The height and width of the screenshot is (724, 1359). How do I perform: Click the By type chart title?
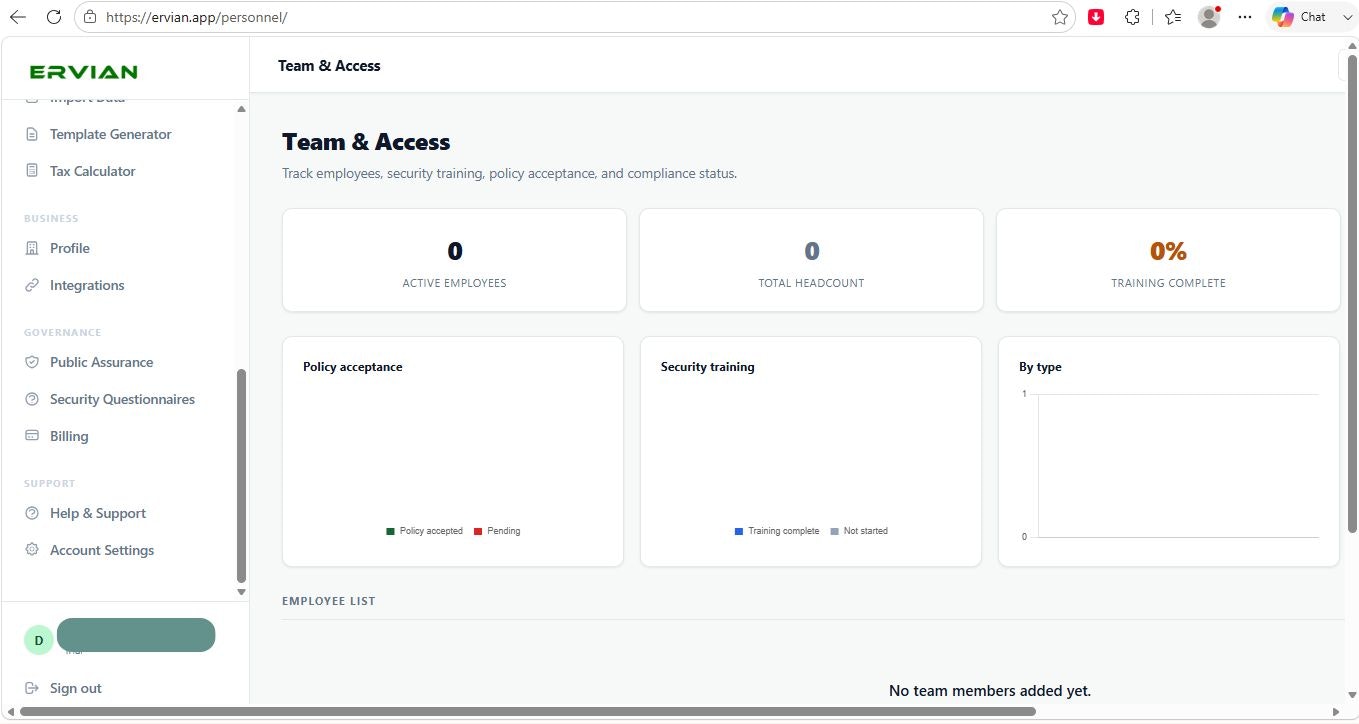[x=1040, y=367]
